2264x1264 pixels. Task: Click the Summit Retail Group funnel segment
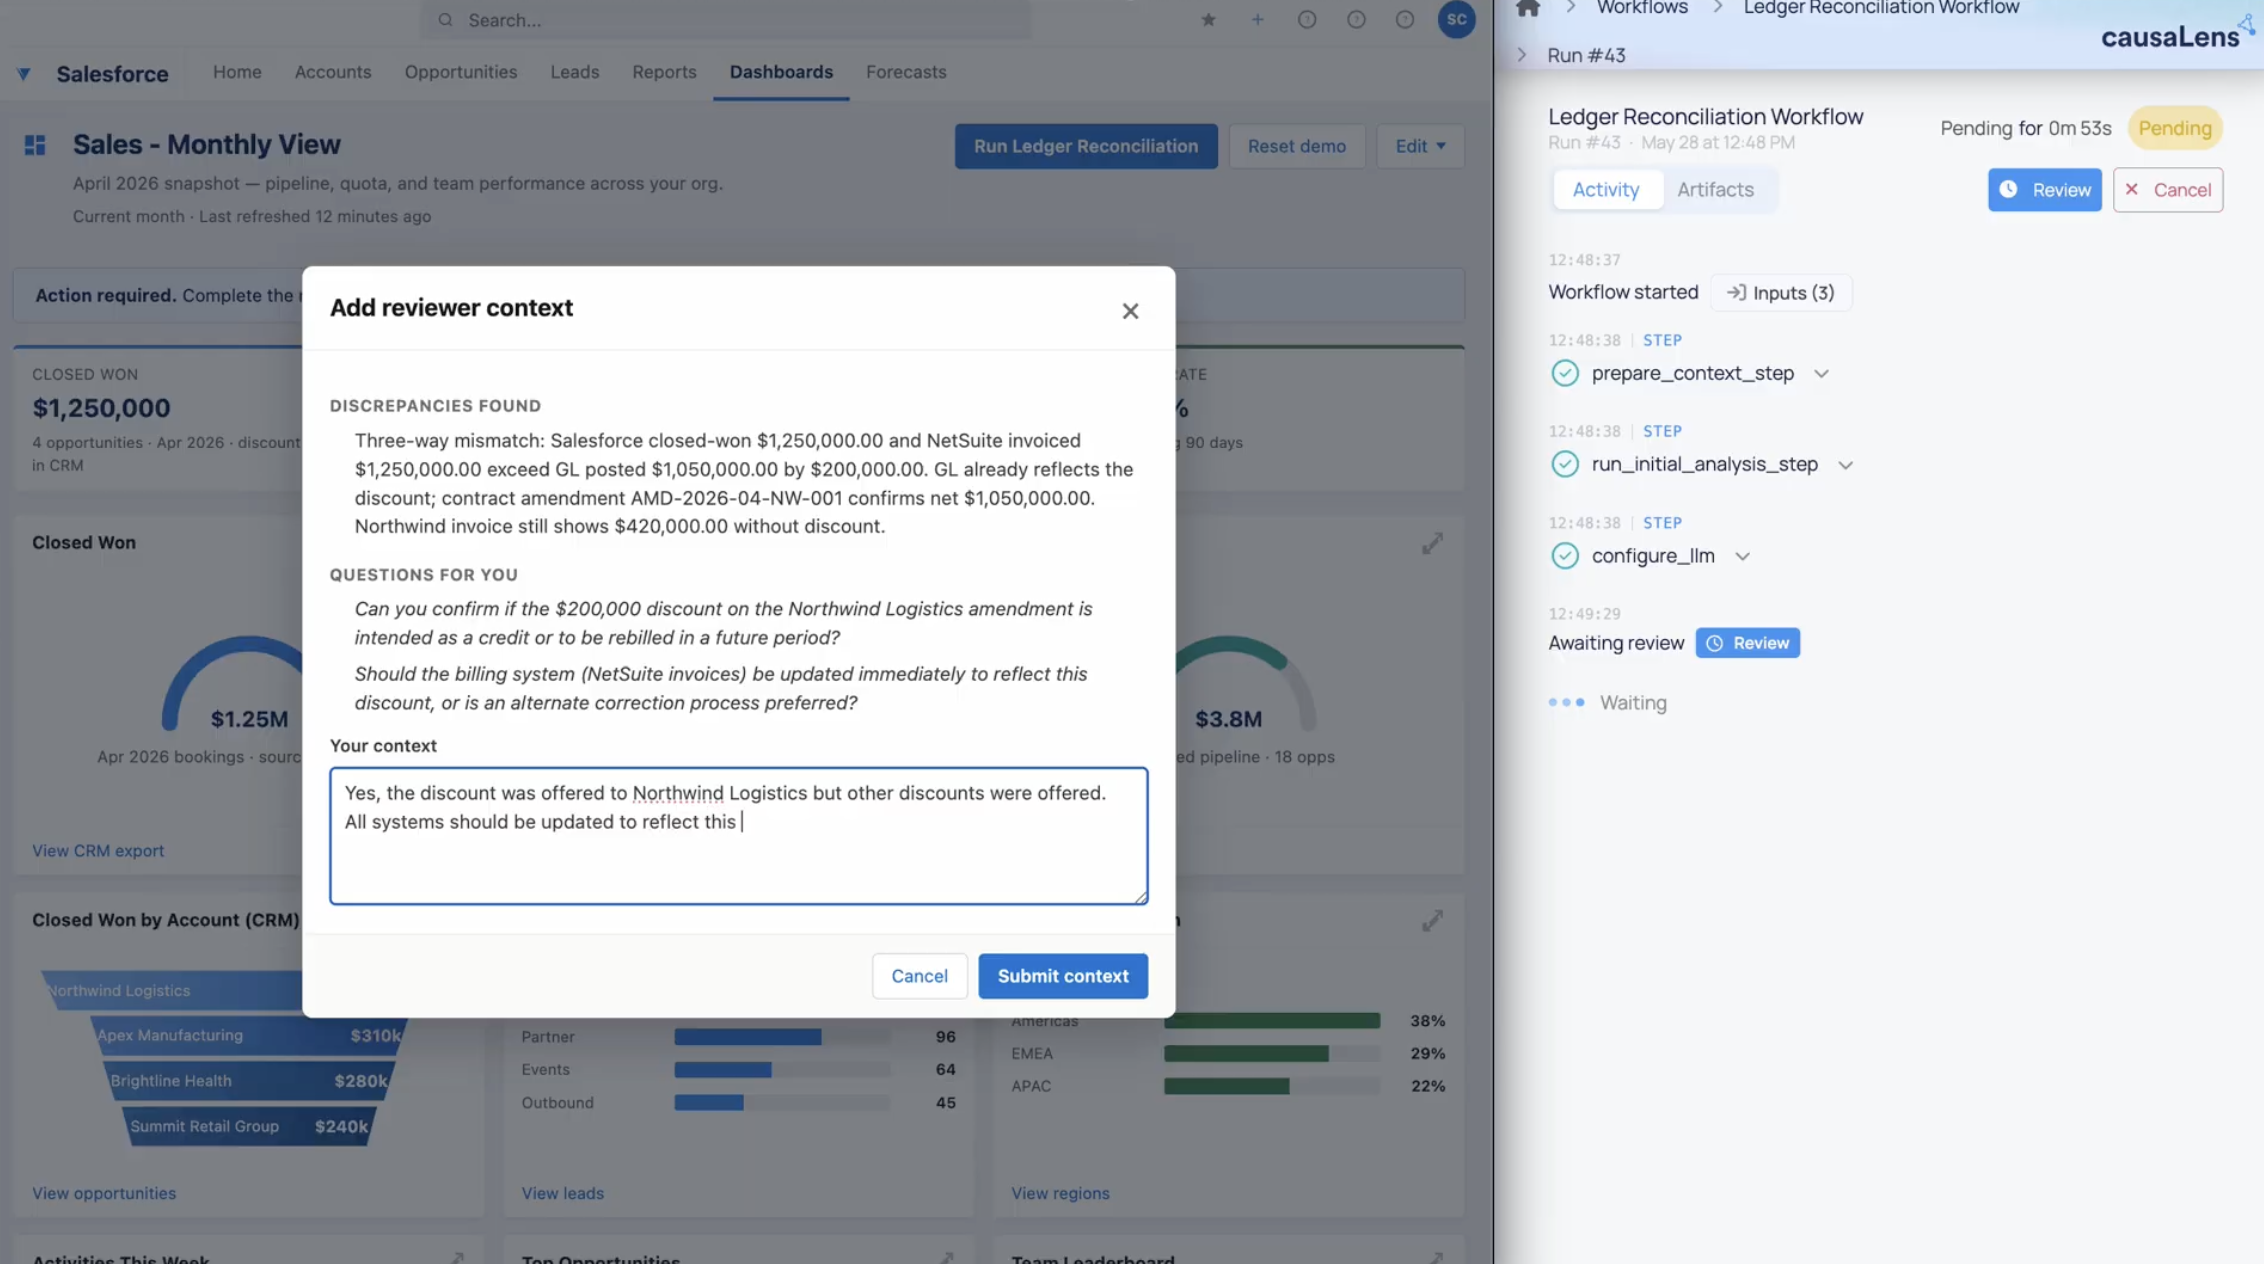coord(248,1127)
